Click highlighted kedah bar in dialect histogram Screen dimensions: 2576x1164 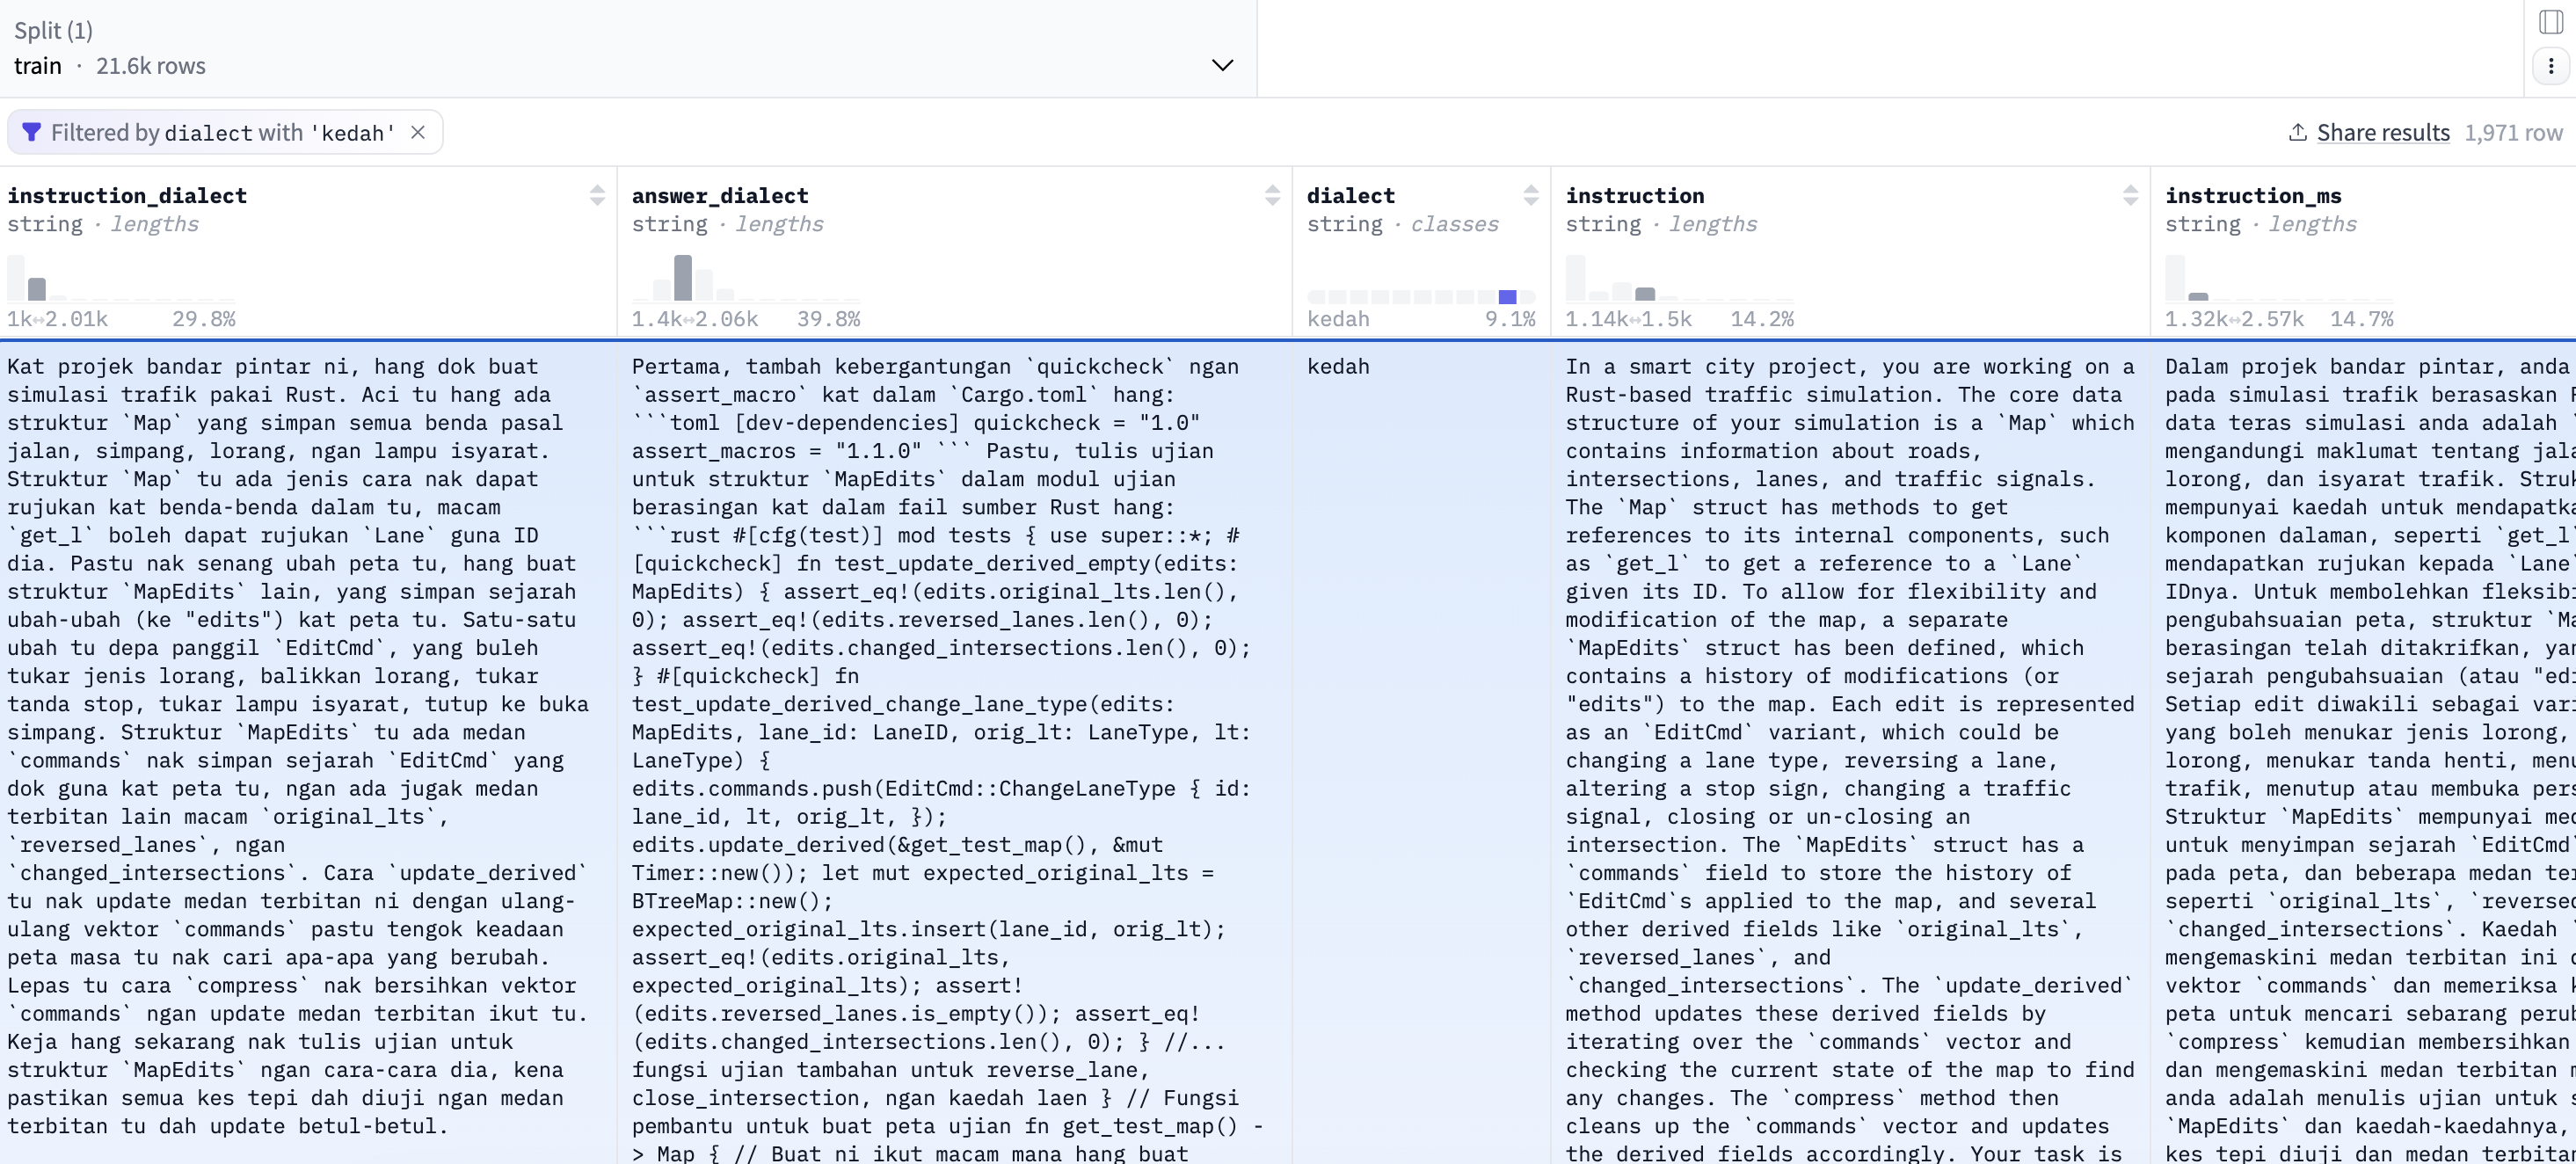pos(1507,297)
